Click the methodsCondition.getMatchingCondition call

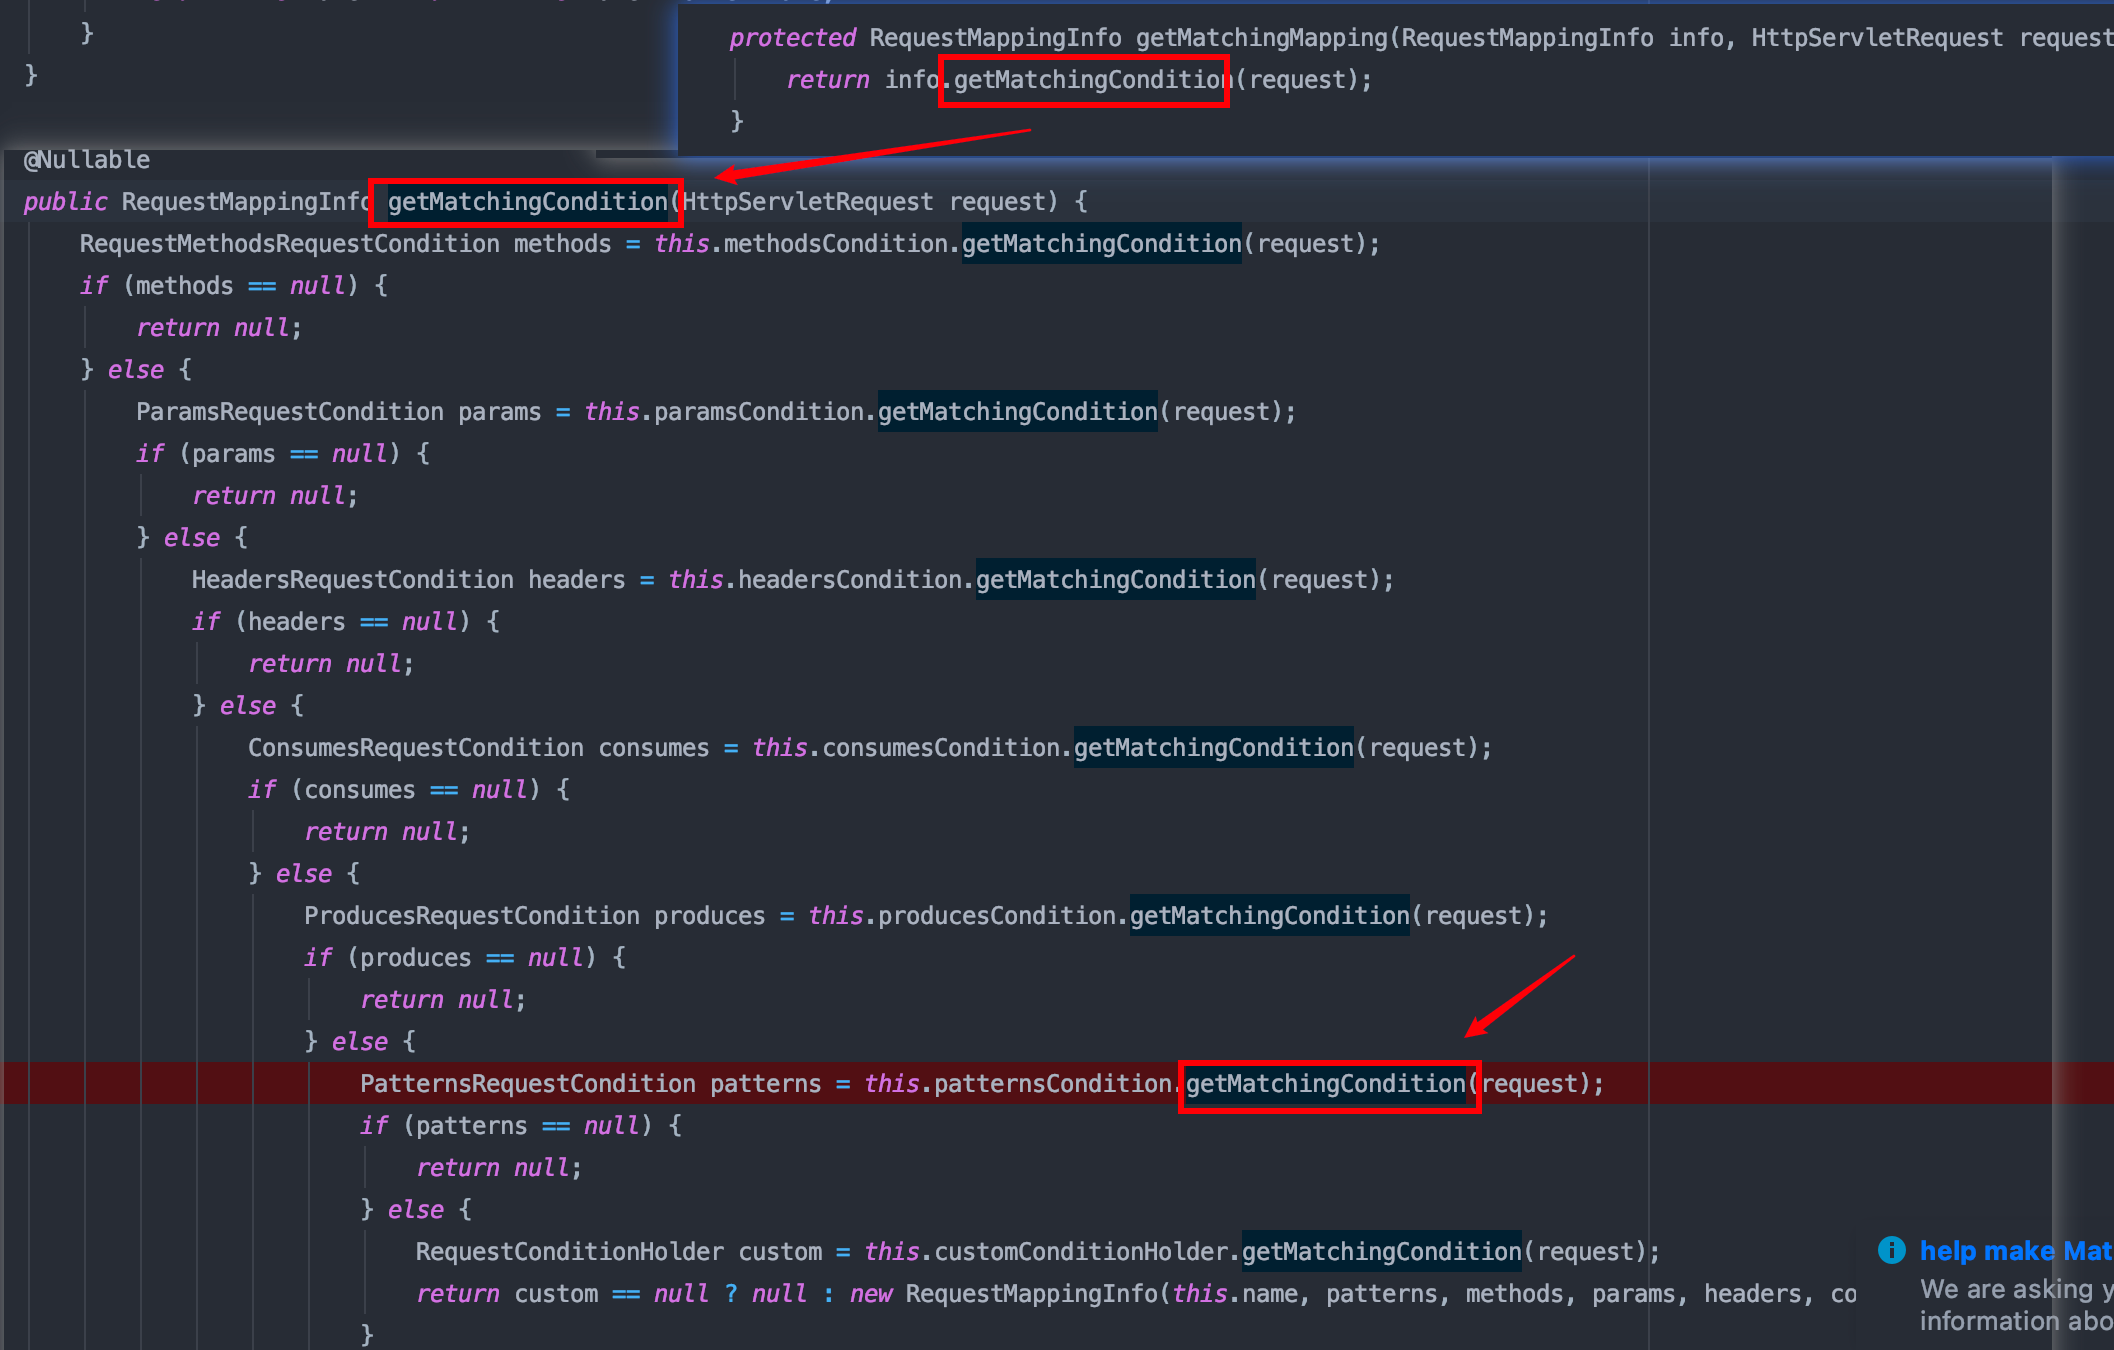(1101, 244)
